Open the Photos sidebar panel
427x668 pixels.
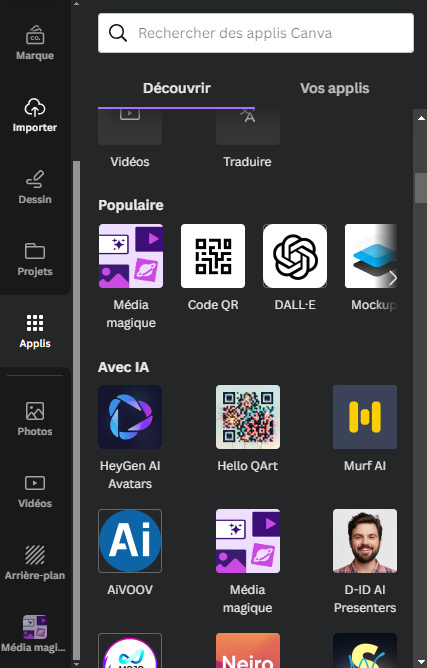click(35, 419)
